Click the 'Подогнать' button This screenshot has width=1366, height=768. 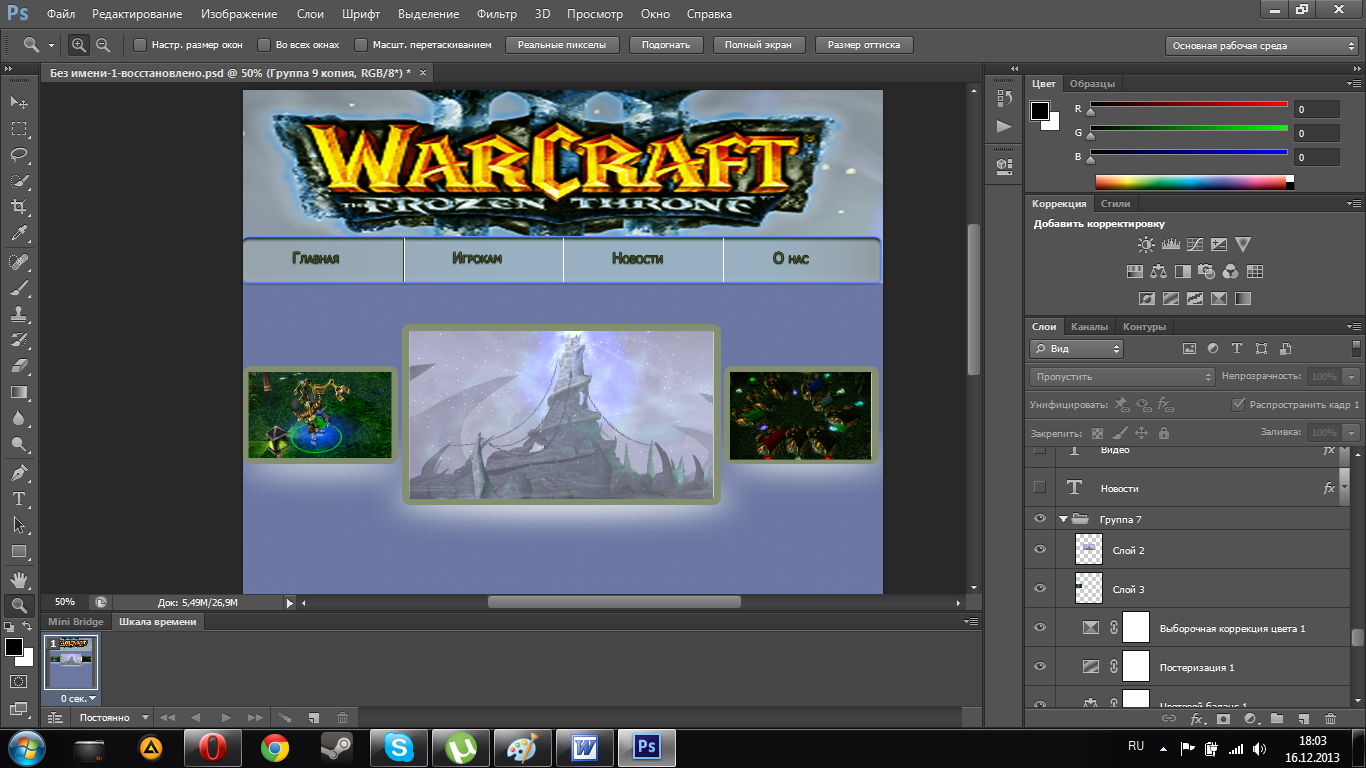(666, 45)
